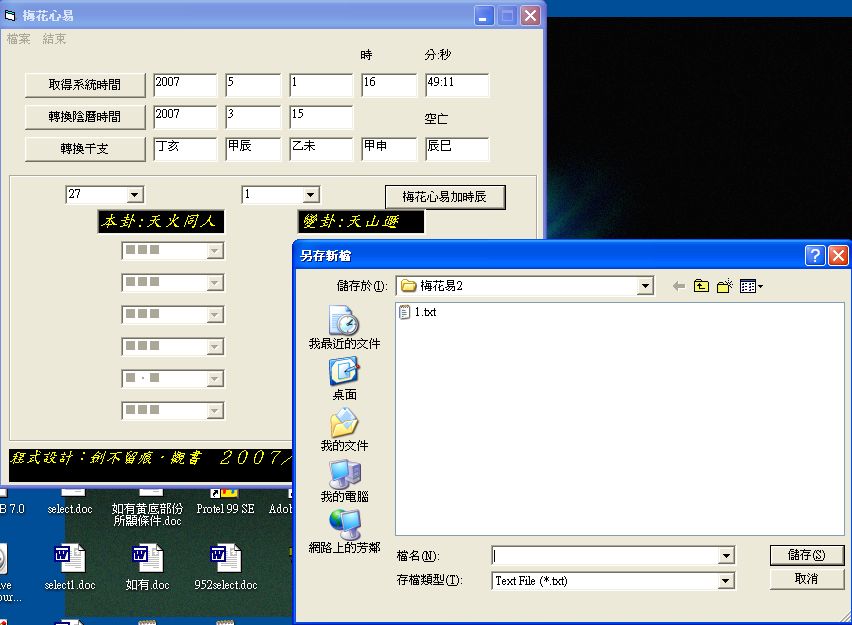852x625 pixels.
Task: Select the 1.txt file
Action: [x=425, y=313]
